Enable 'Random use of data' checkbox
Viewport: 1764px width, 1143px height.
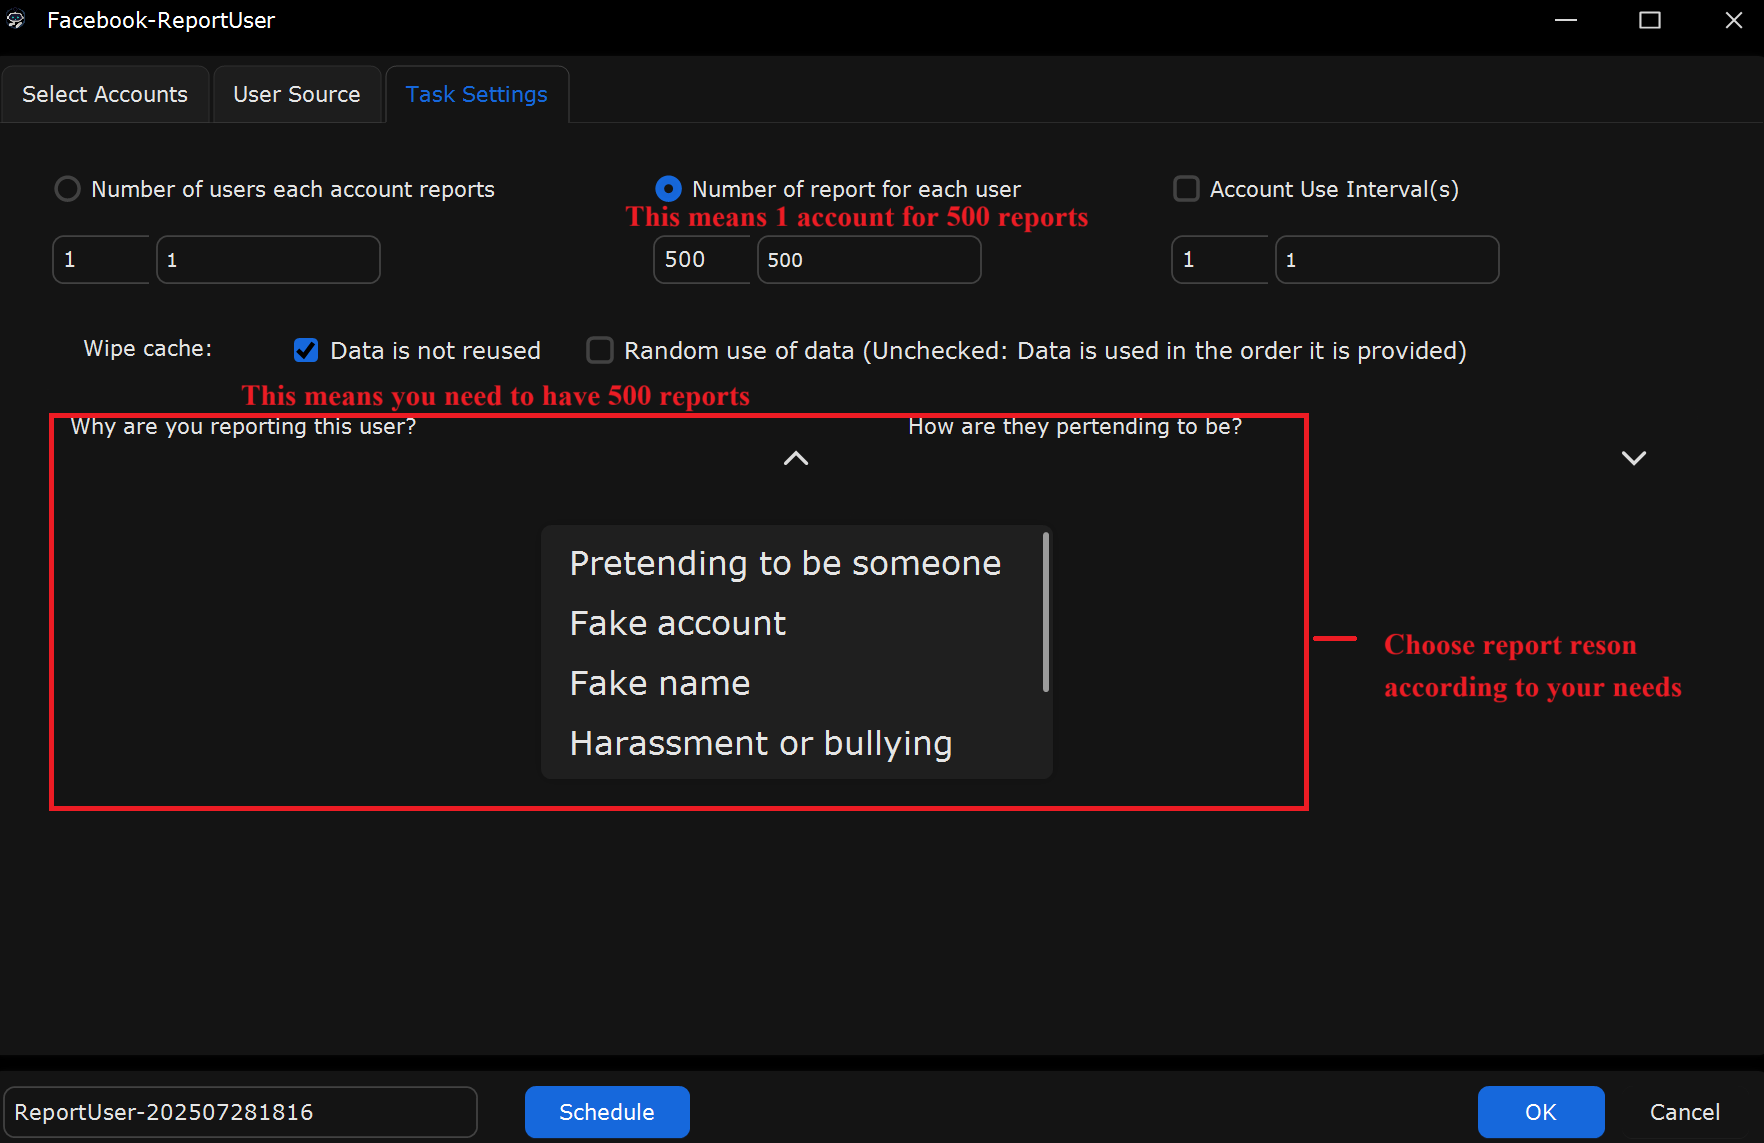click(600, 350)
